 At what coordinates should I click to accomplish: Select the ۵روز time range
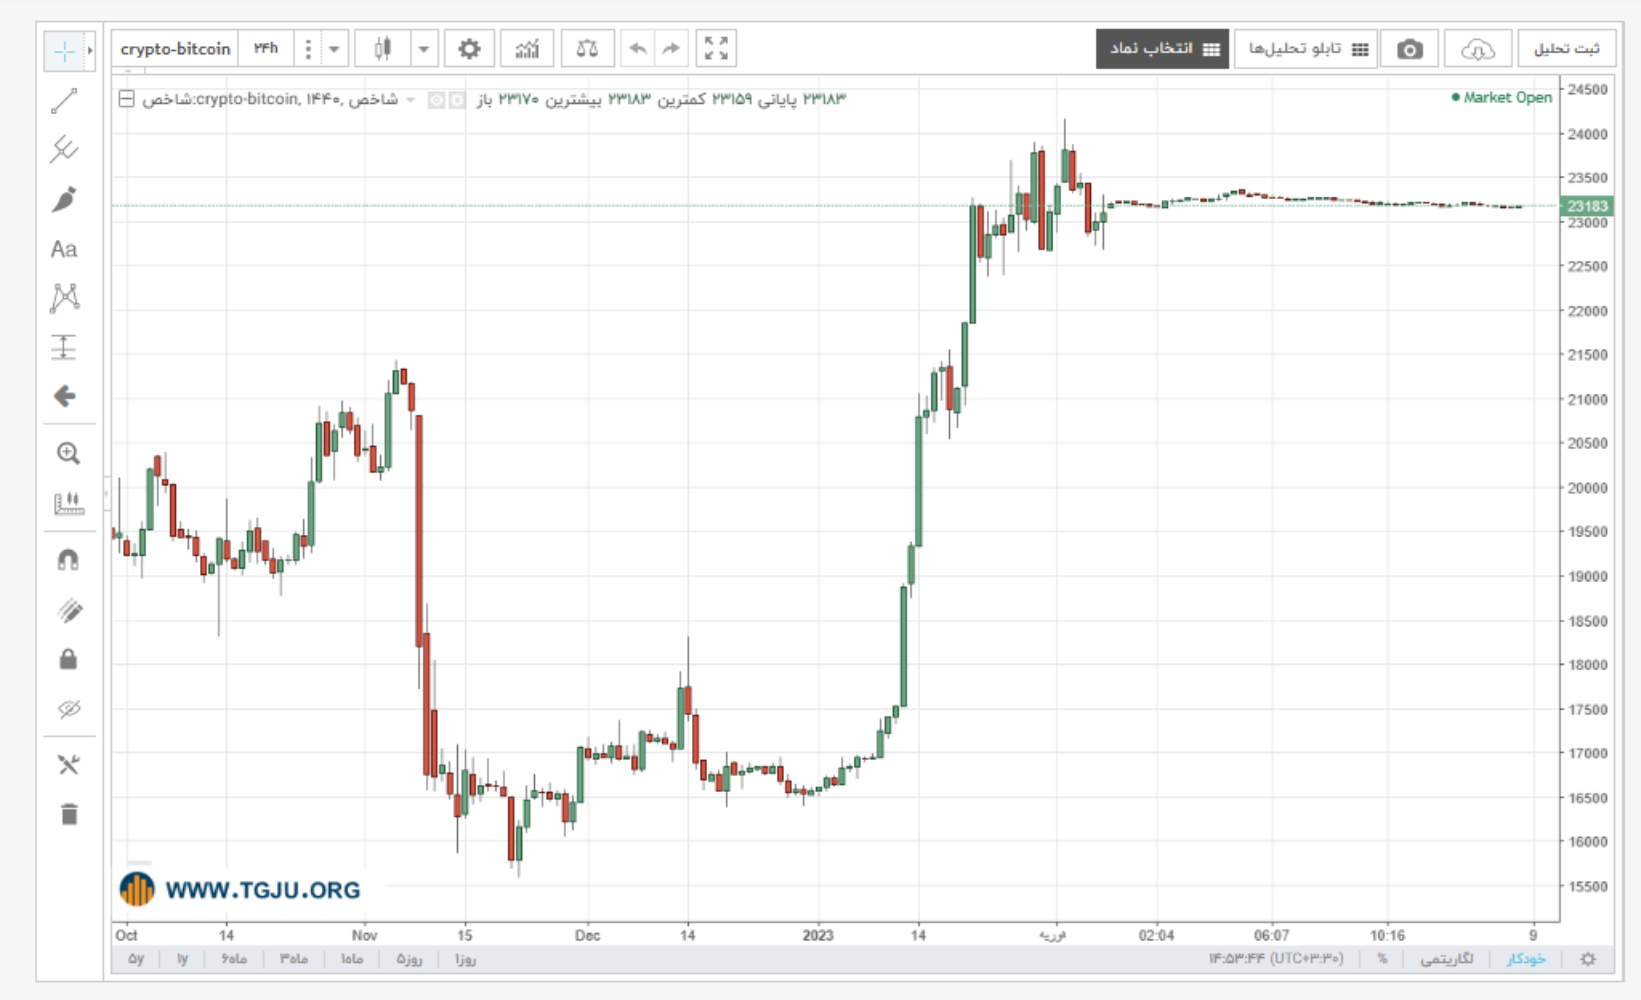click(409, 958)
